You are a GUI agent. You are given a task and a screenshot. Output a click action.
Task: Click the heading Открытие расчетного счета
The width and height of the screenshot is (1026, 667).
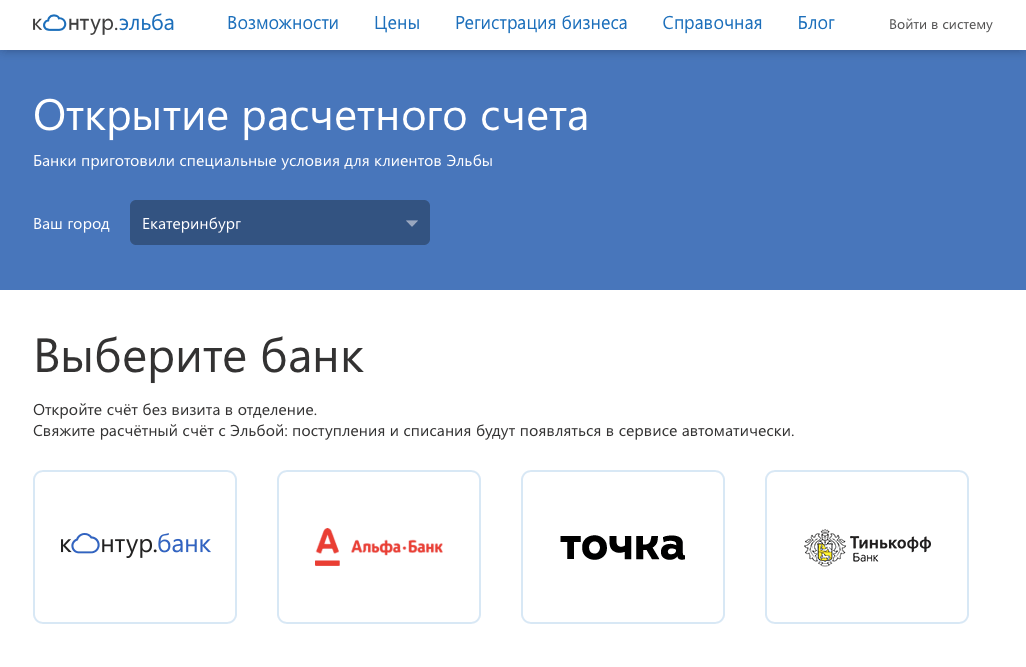click(x=311, y=117)
